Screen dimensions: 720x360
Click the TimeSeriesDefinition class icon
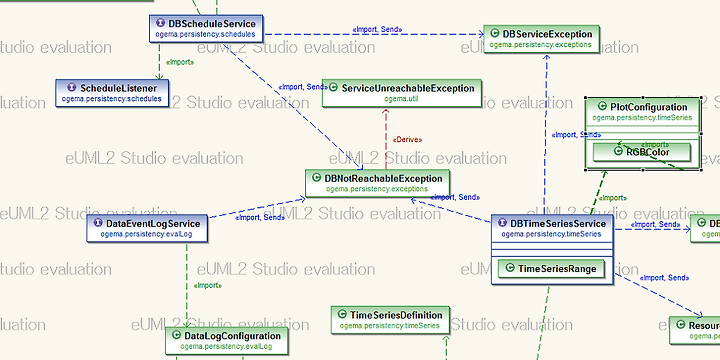(x=342, y=315)
